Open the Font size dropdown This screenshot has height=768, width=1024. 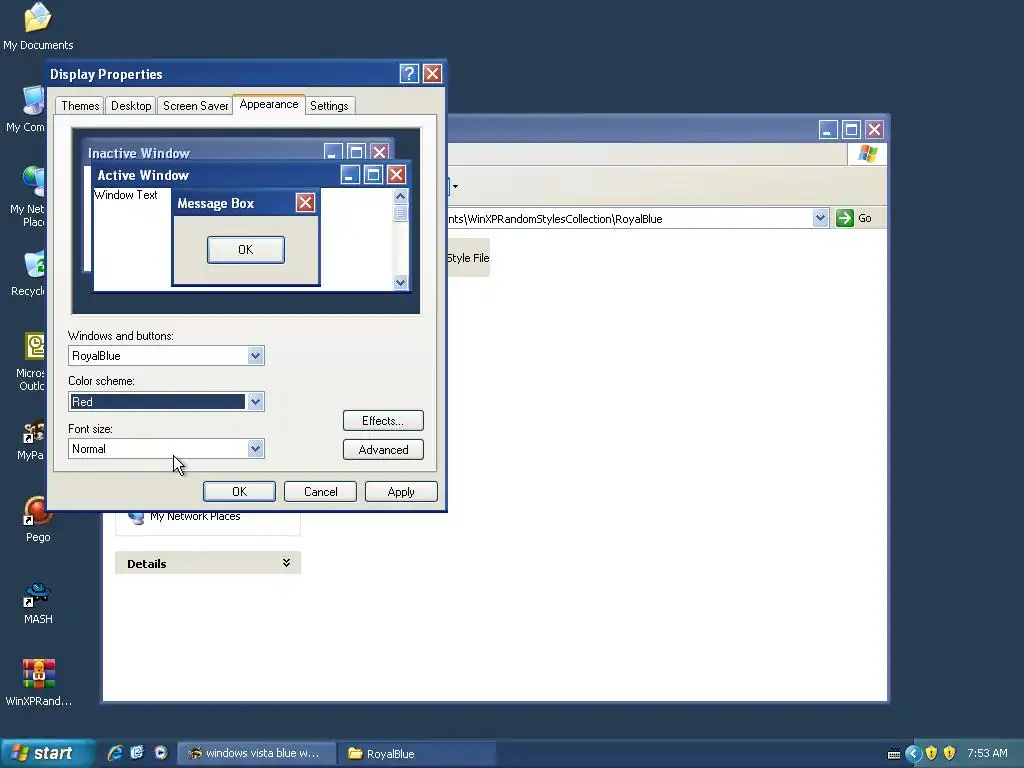coord(255,449)
